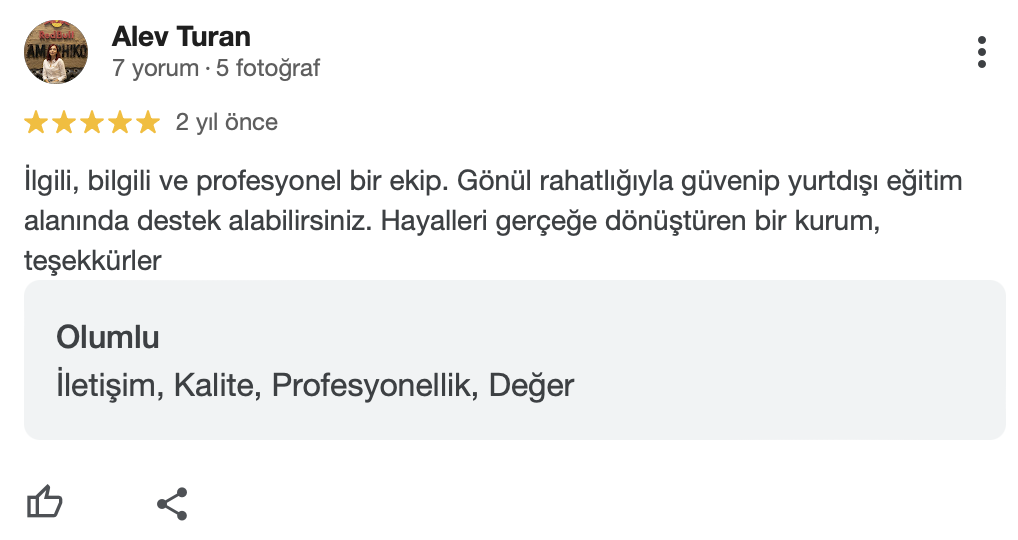Image resolution: width=1018 pixels, height=540 pixels.
Task: Like the review with the thumbs-up icon
Action: click(x=44, y=503)
